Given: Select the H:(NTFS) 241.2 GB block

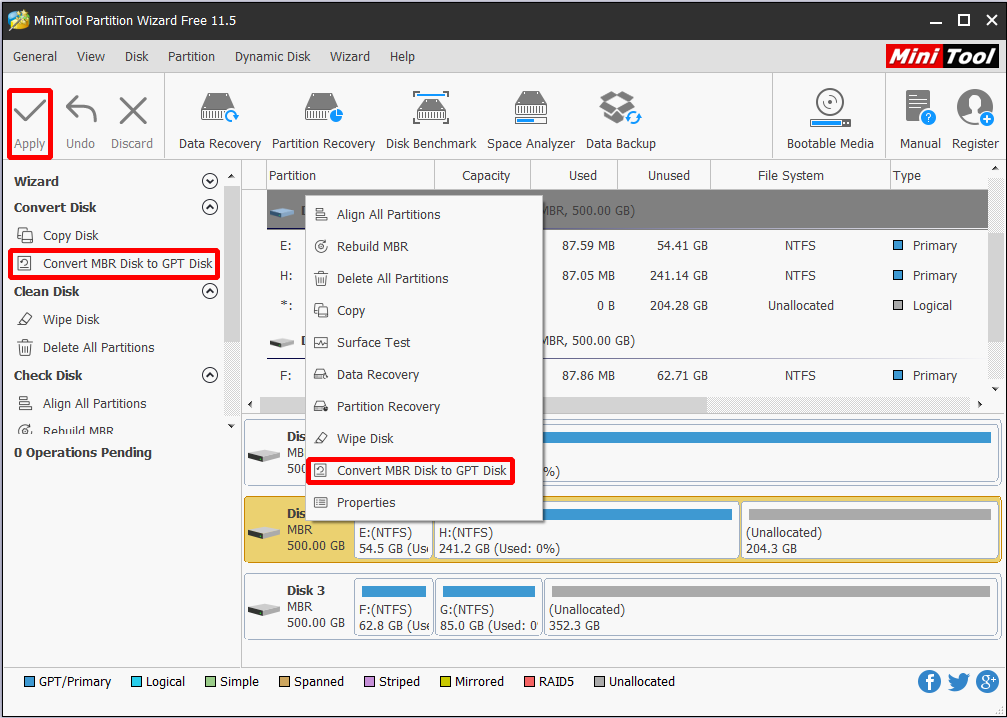Looking at the screenshot, I should click(x=587, y=530).
